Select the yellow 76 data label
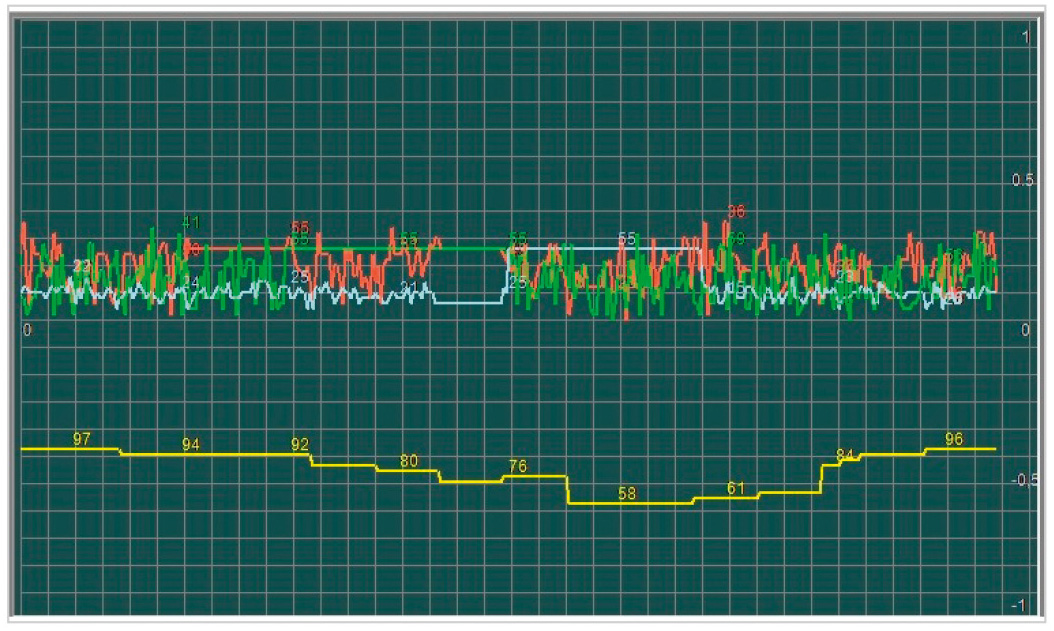The image size is (1054, 631). [x=518, y=466]
